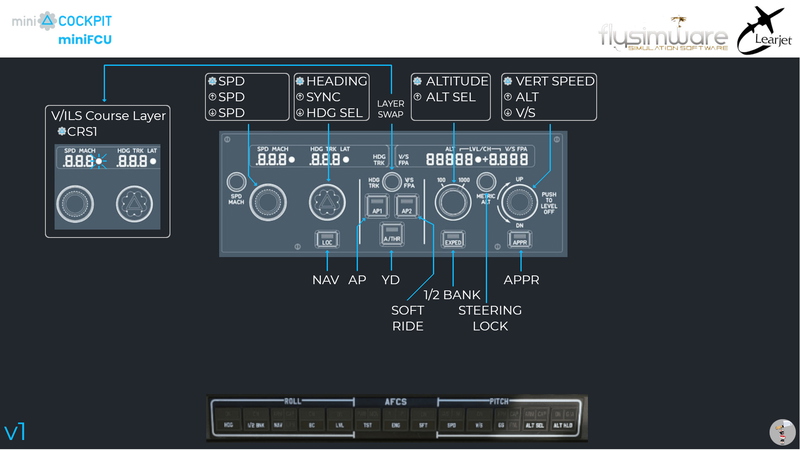
Task: Click the 1/2 BNK annunciator in ROLL section
Action: pos(257,424)
